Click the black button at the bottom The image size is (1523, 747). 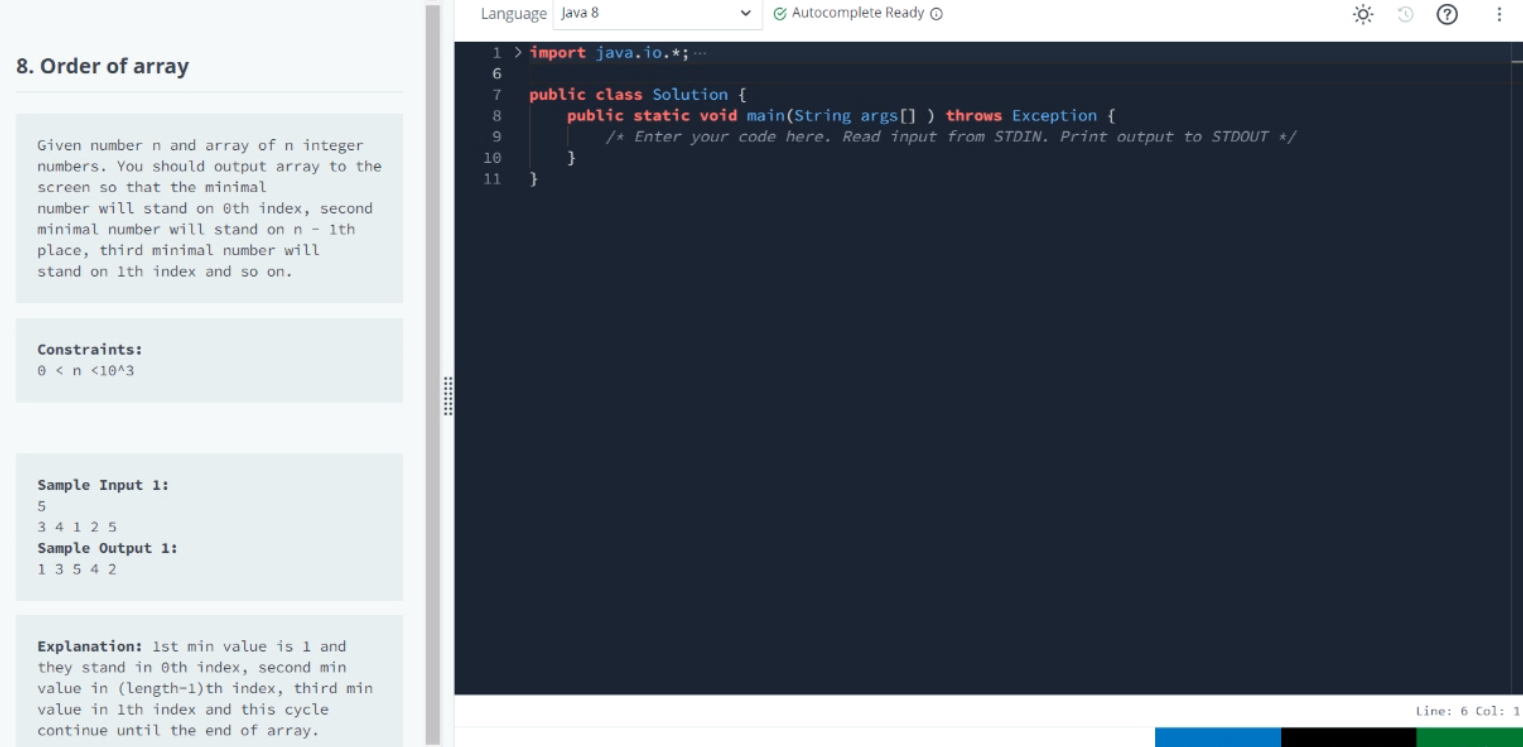tap(1348, 737)
